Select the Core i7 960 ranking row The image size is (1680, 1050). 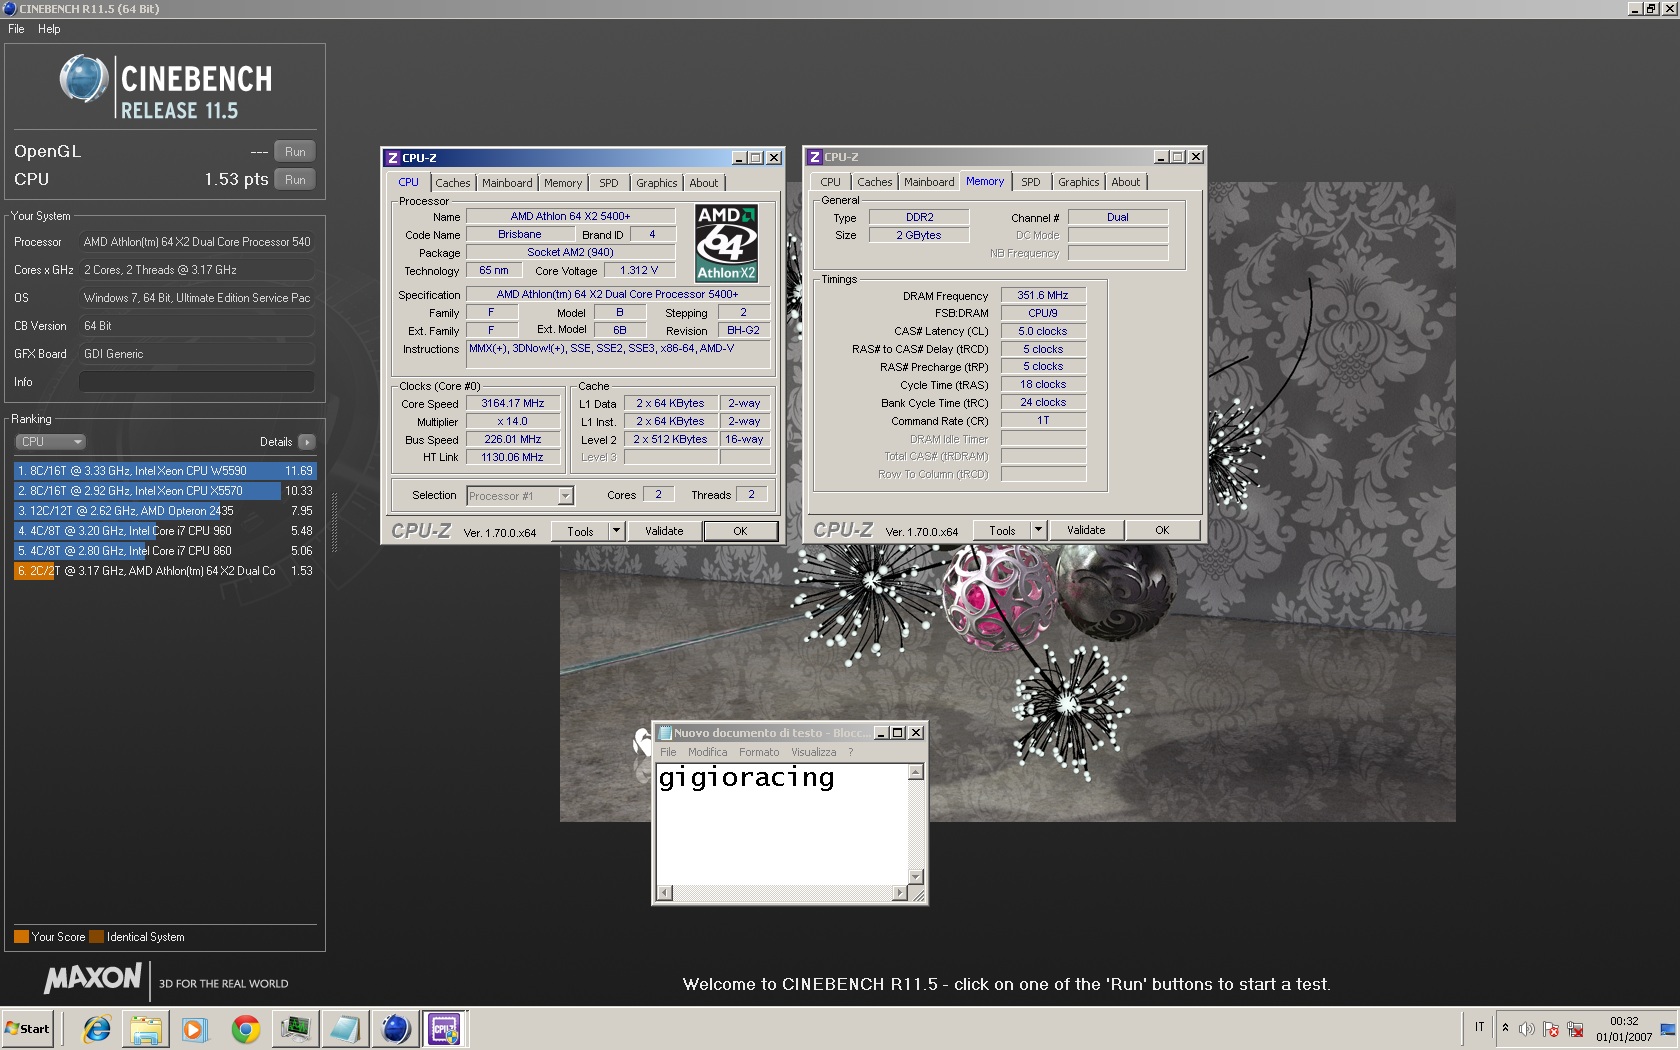pos(165,531)
